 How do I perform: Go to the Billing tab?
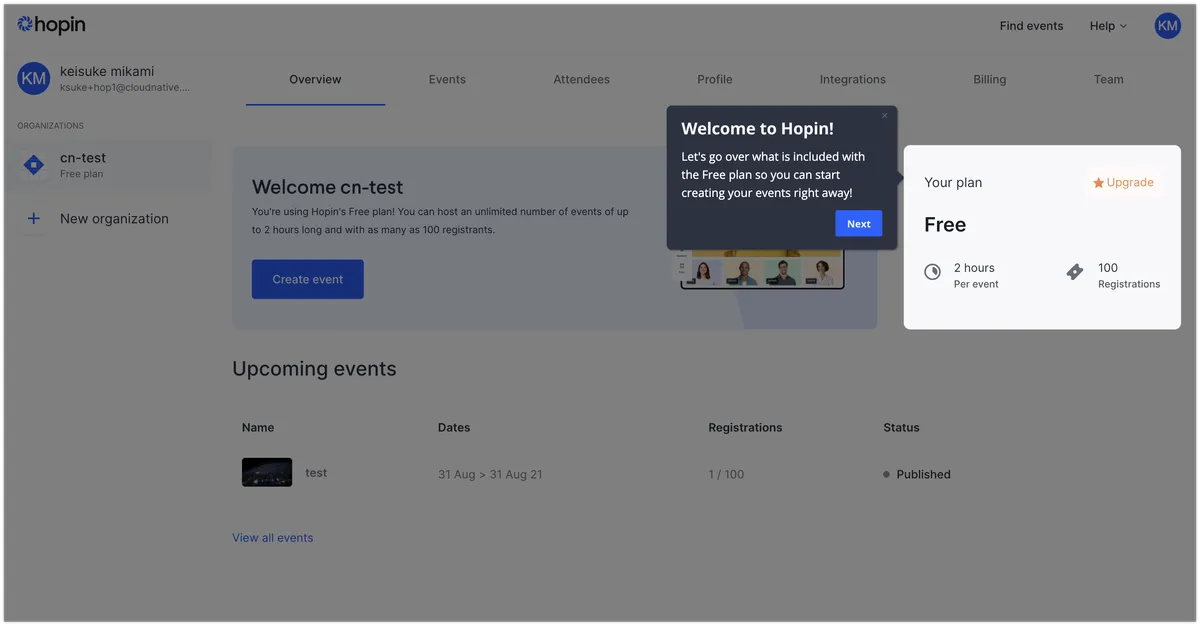(x=989, y=79)
